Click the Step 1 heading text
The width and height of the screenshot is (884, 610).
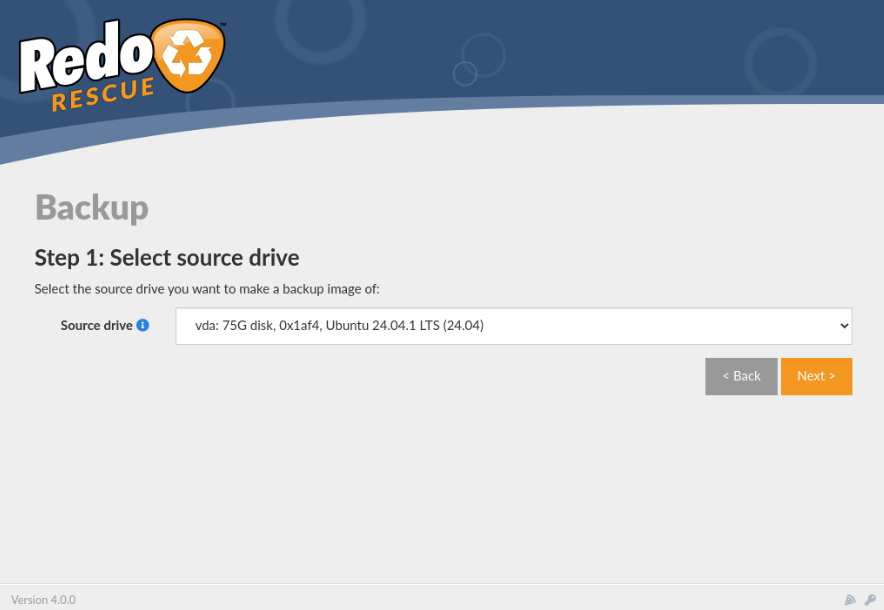tap(166, 257)
